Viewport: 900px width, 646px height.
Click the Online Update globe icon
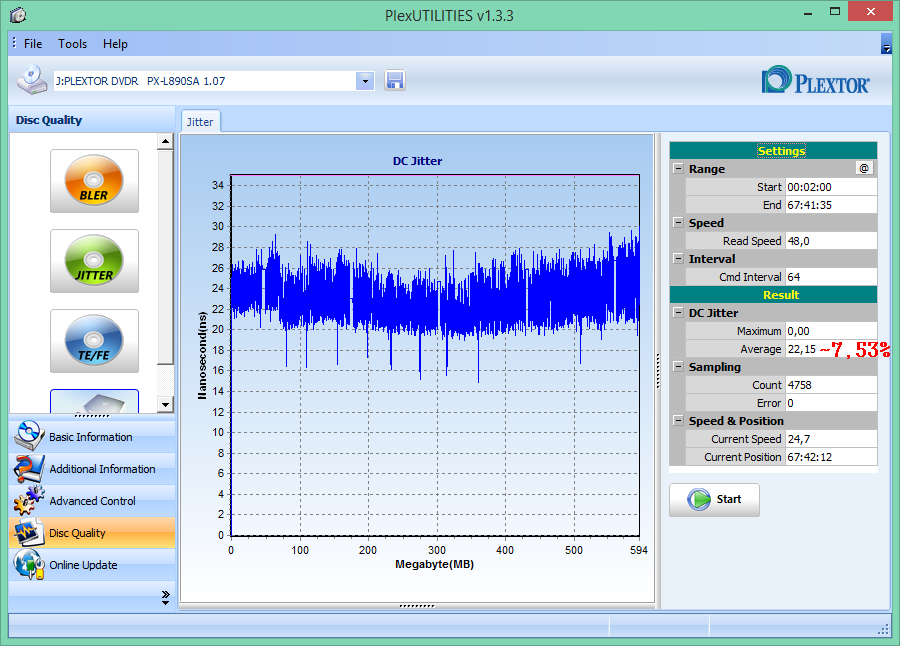tap(29, 564)
